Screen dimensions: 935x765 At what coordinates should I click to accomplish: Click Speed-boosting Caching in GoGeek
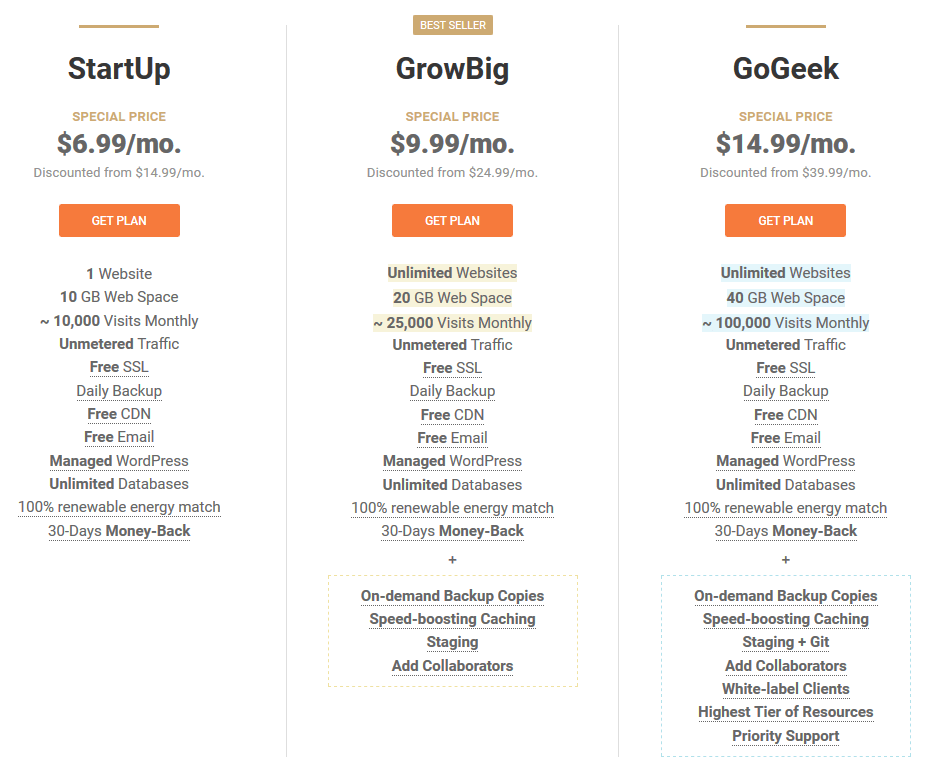(785, 620)
